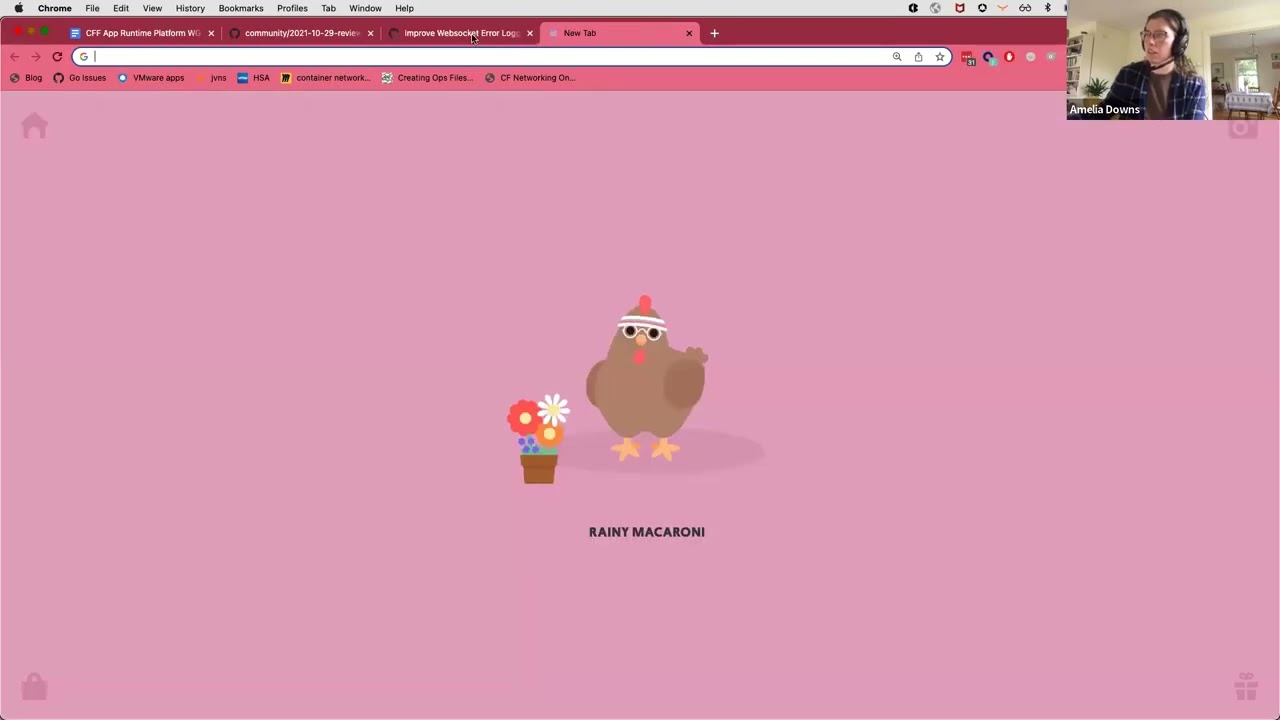Click the glasses icon in the menu bar

(x=1025, y=8)
